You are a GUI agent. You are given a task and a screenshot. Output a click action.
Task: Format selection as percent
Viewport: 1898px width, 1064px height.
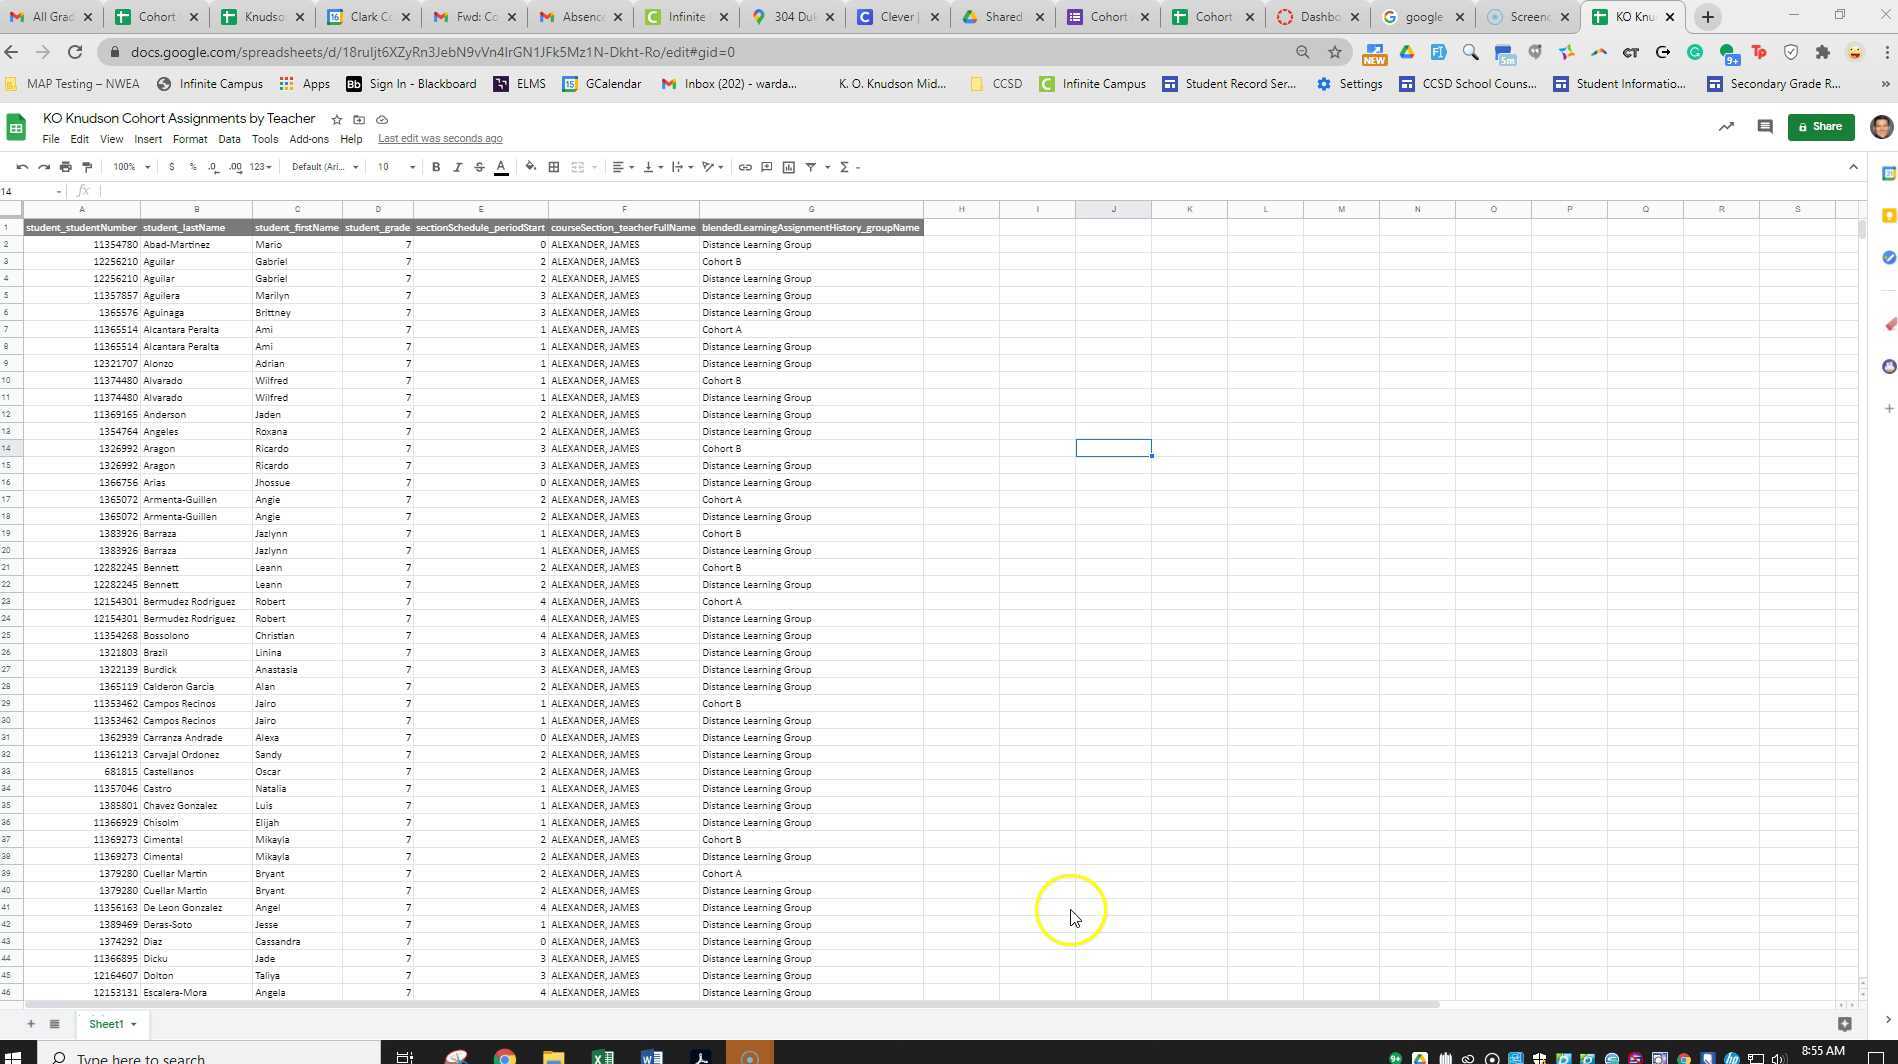193,167
